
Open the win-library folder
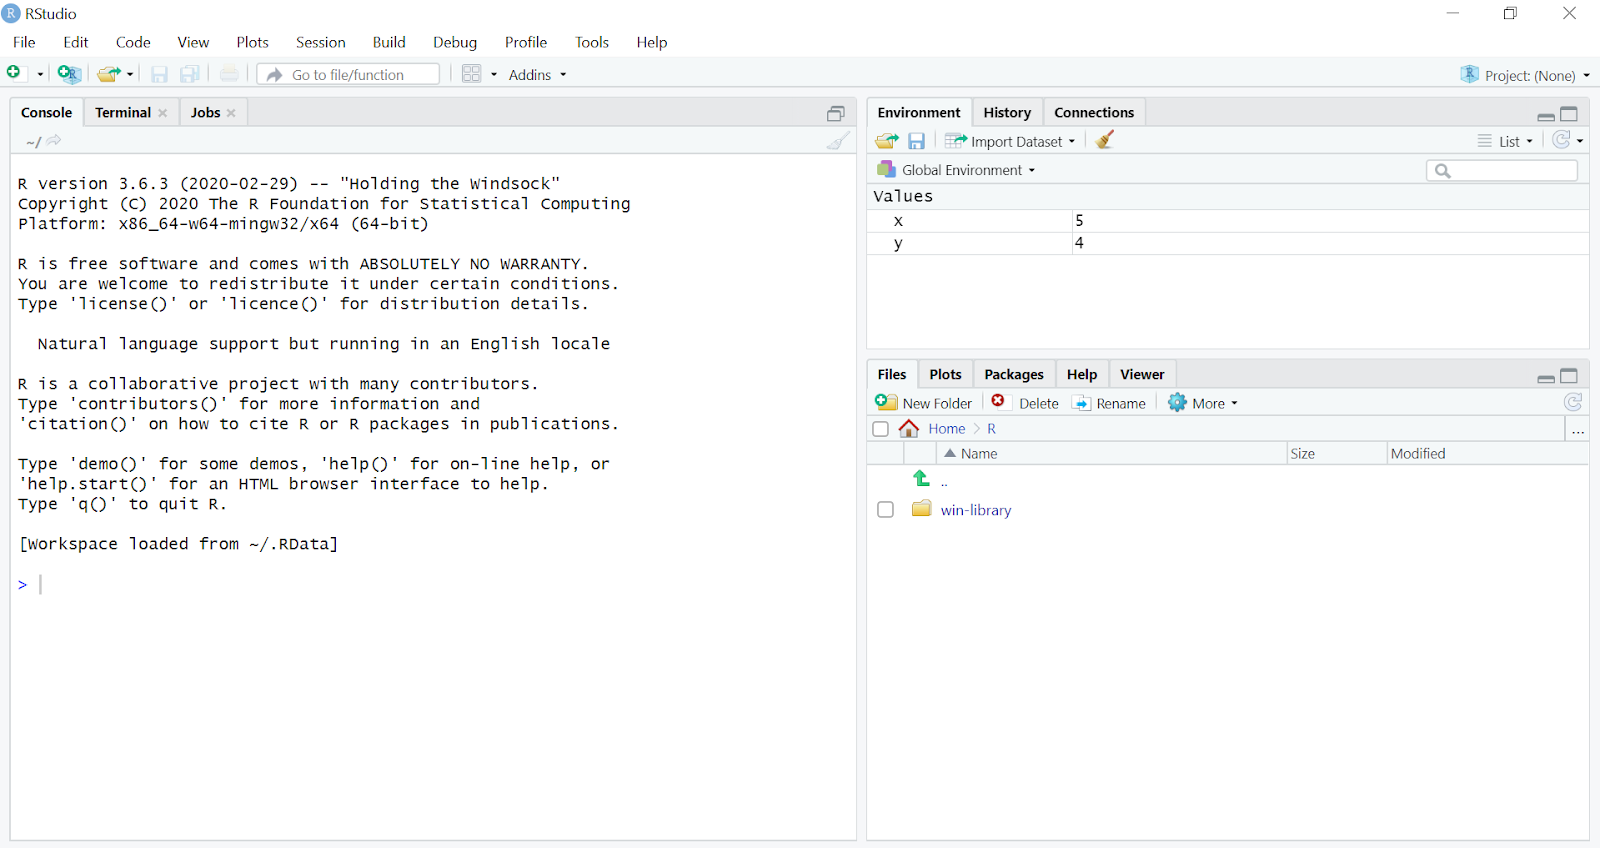click(x=976, y=510)
